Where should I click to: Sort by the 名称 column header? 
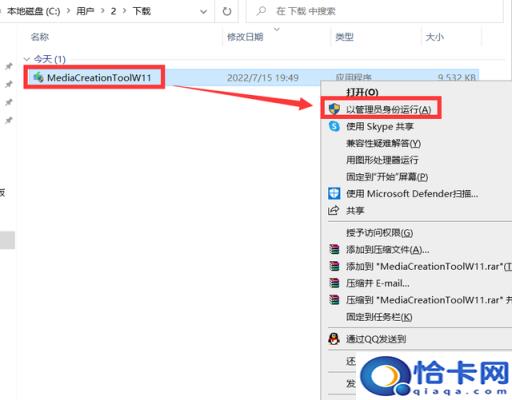coord(40,37)
